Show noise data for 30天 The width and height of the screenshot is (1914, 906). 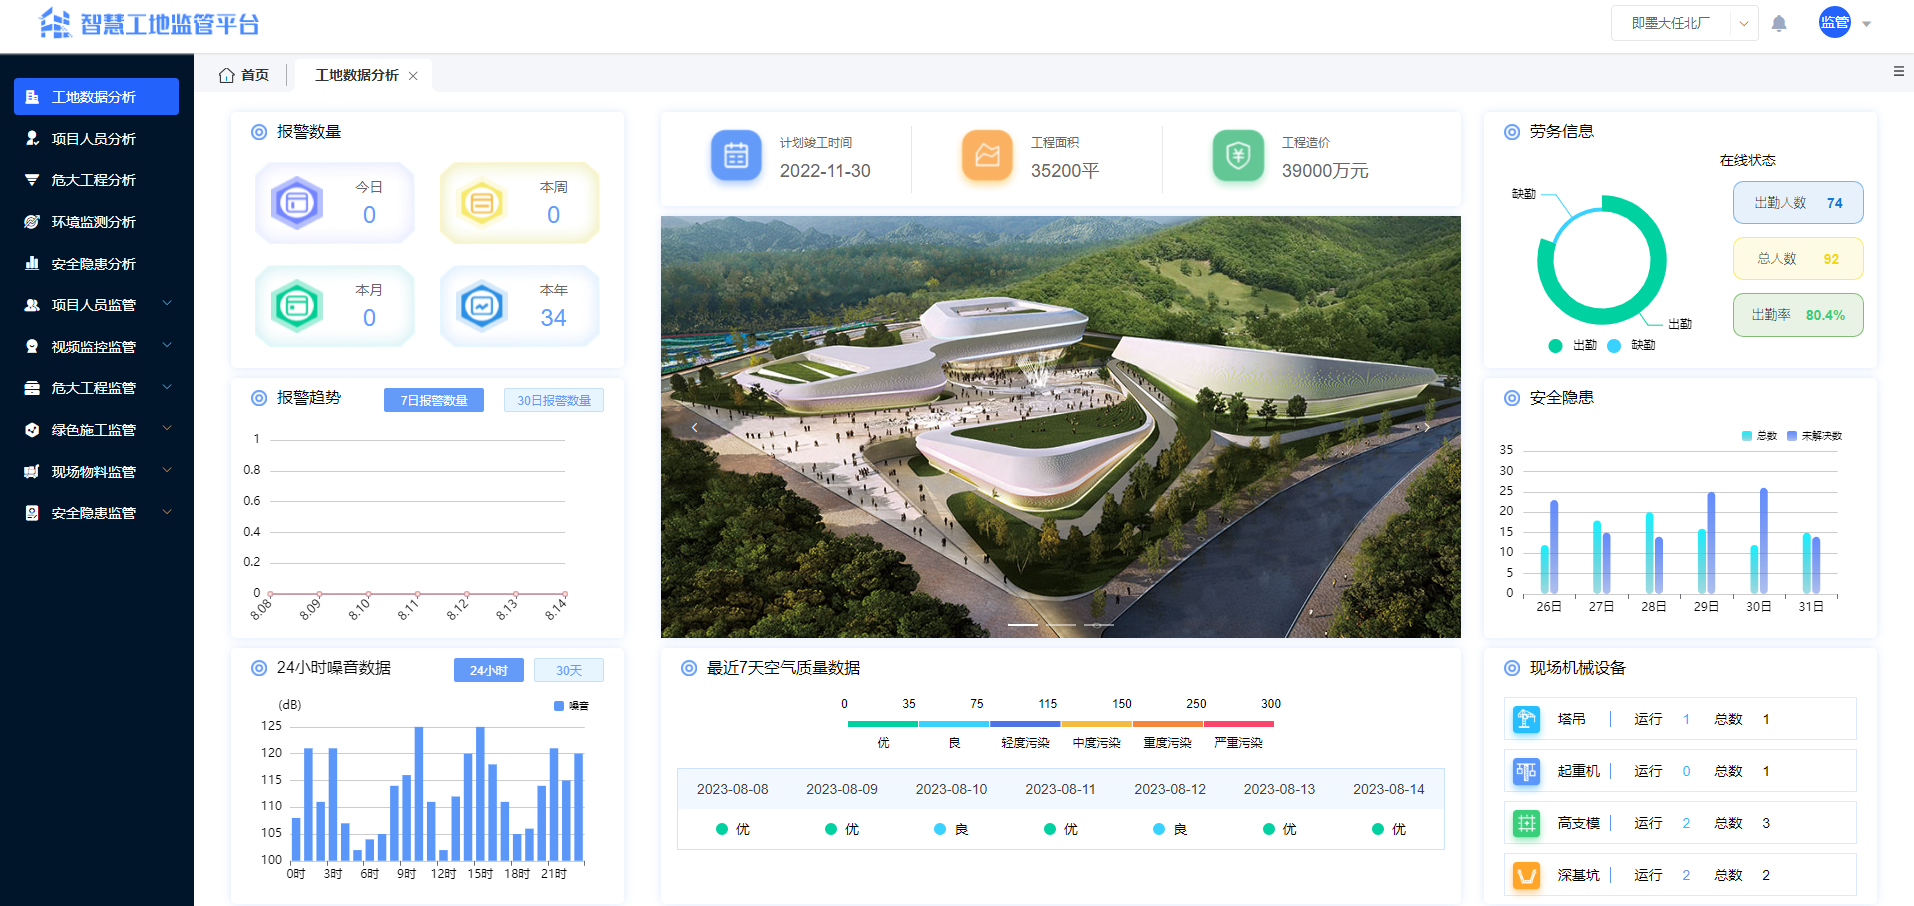click(568, 669)
